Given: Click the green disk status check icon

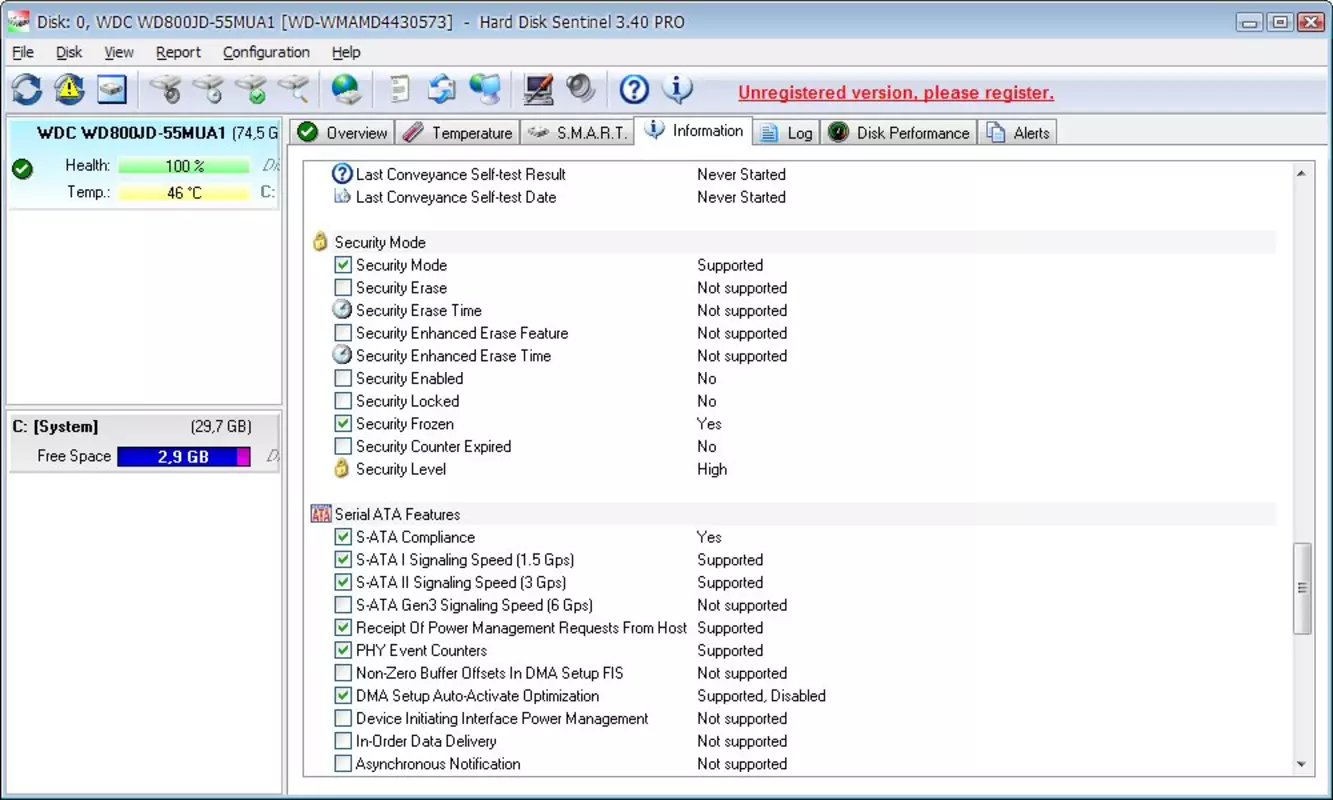Looking at the screenshot, I should point(22,169).
